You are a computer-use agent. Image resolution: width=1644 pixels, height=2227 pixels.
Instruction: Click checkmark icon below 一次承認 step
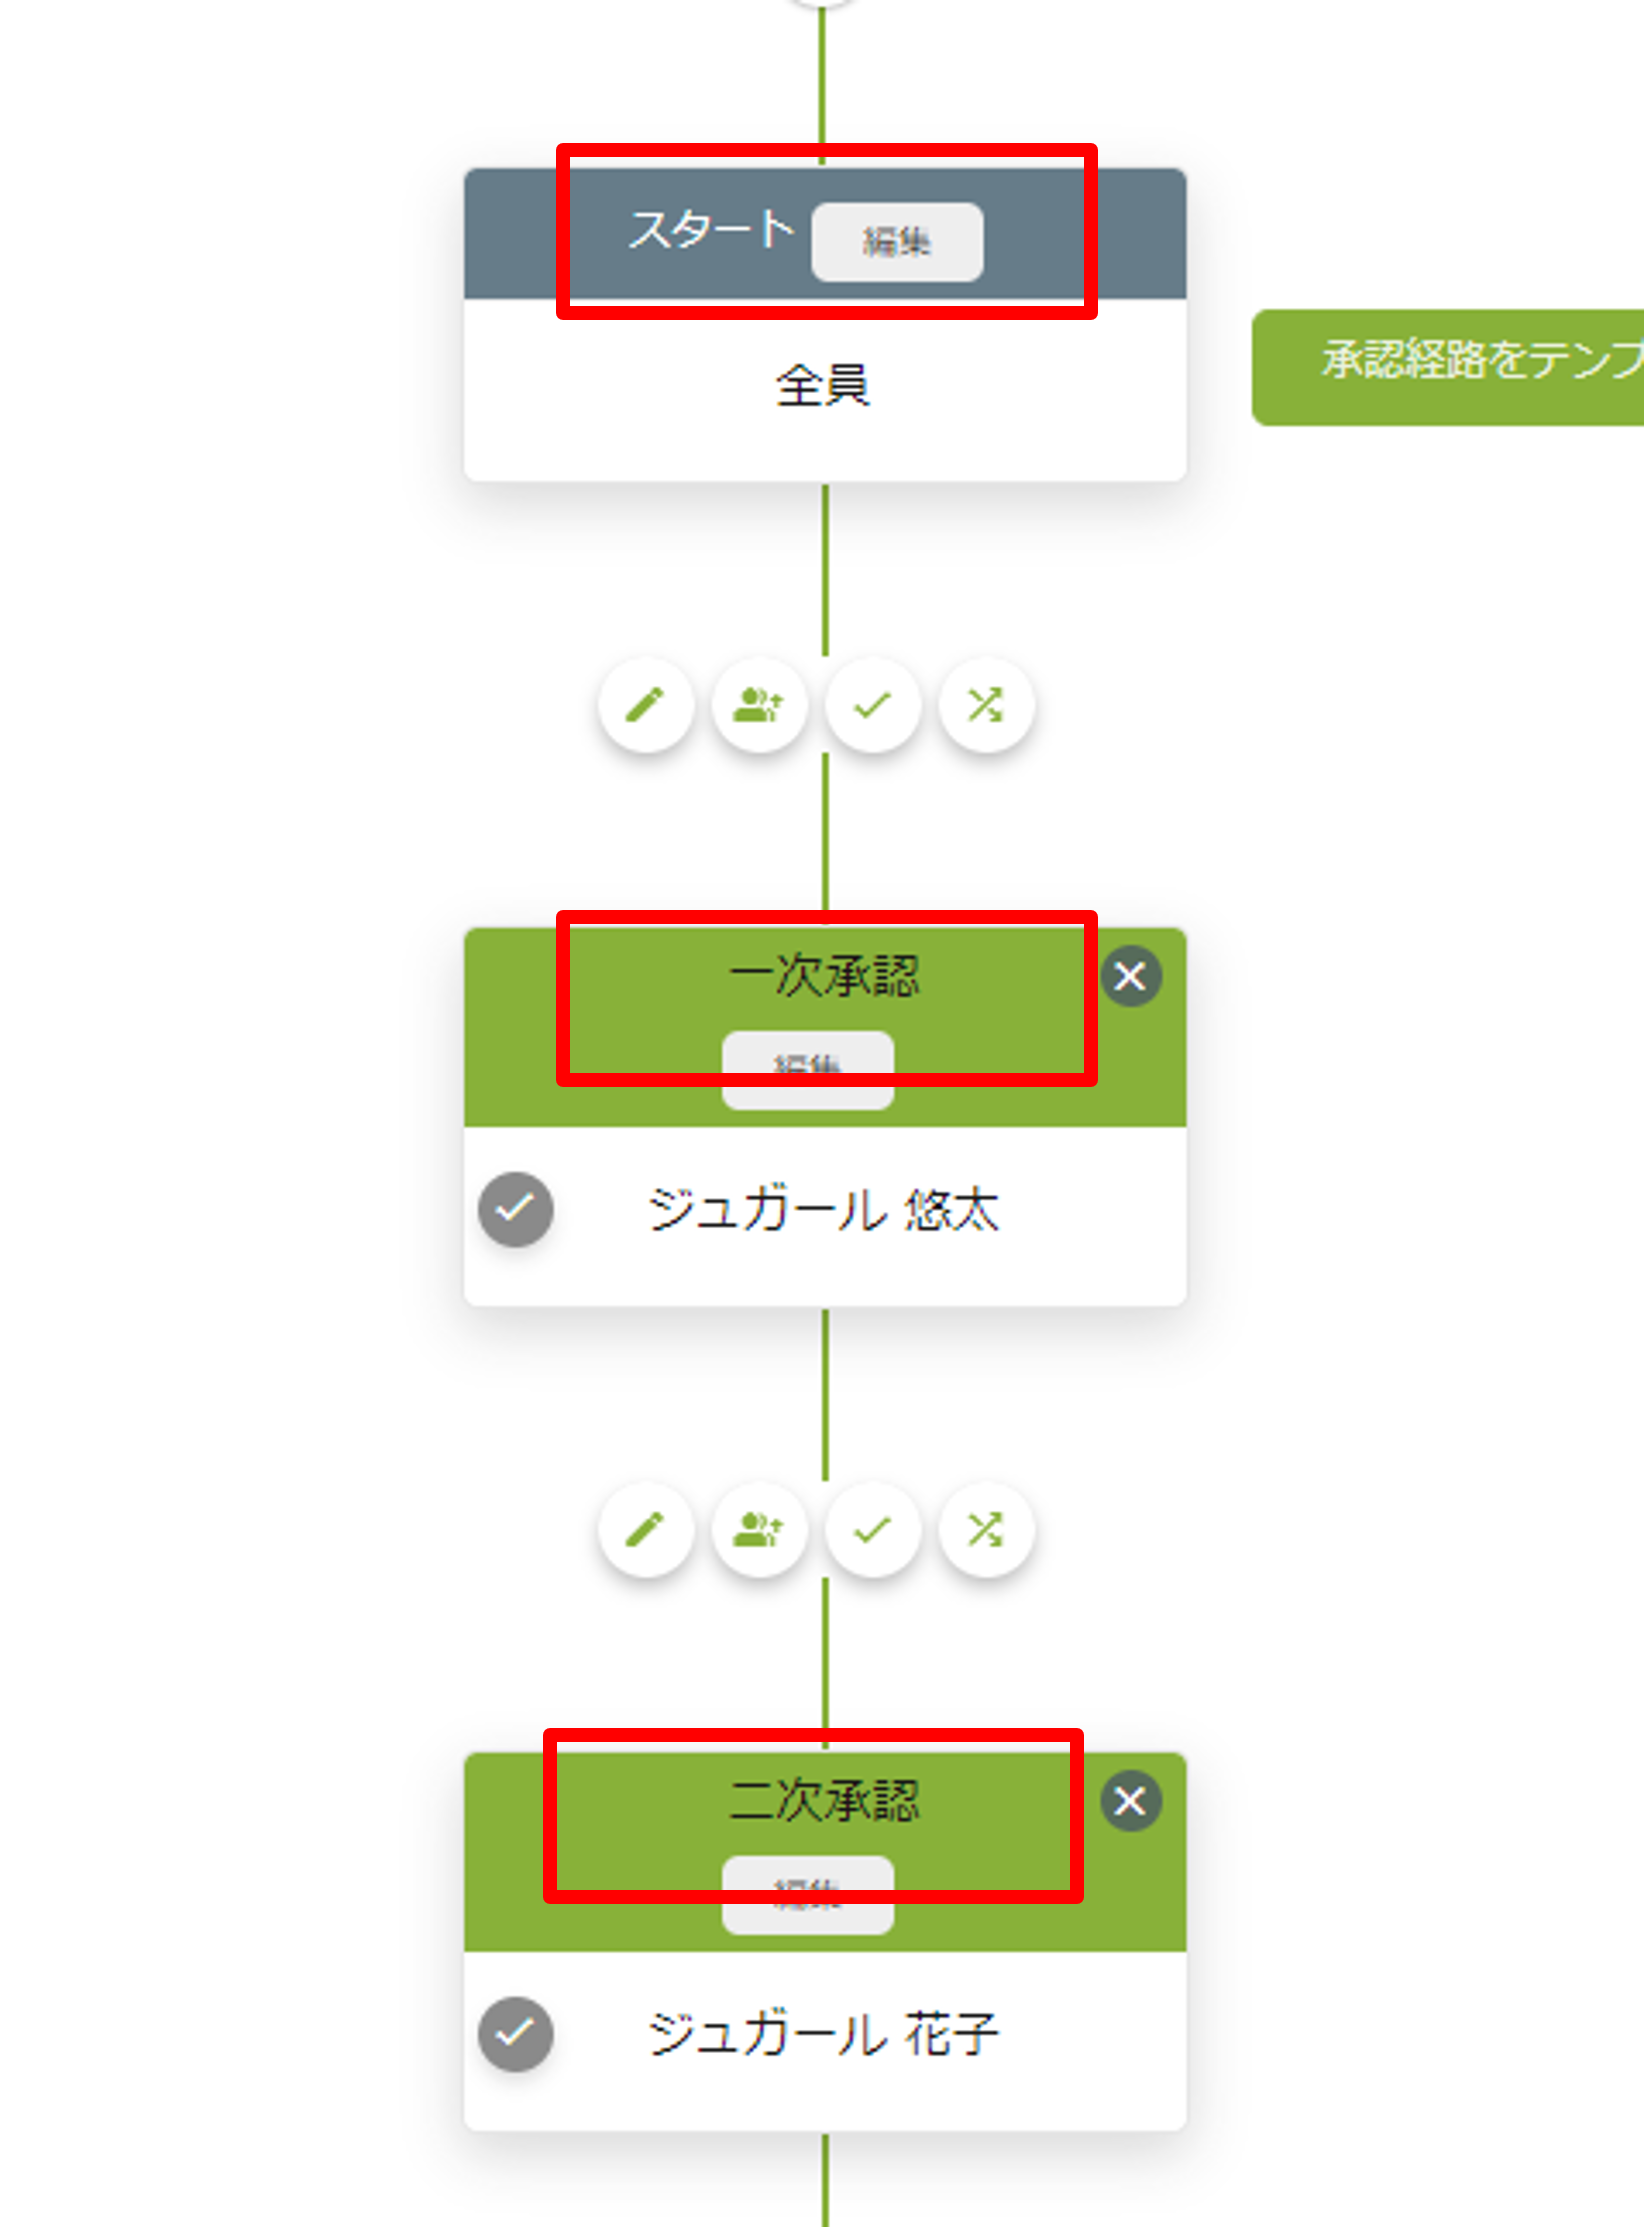click(x=873, y=1529)
